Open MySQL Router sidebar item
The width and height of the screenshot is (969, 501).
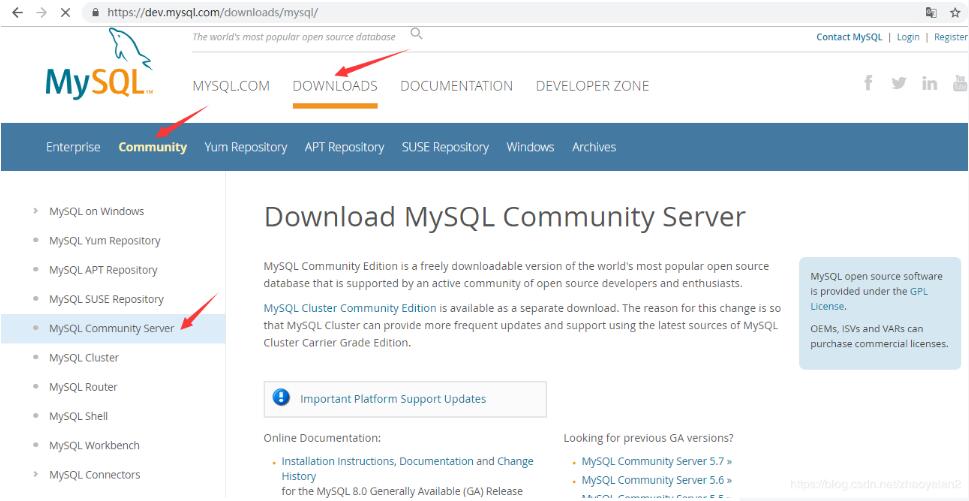(83, 387)
